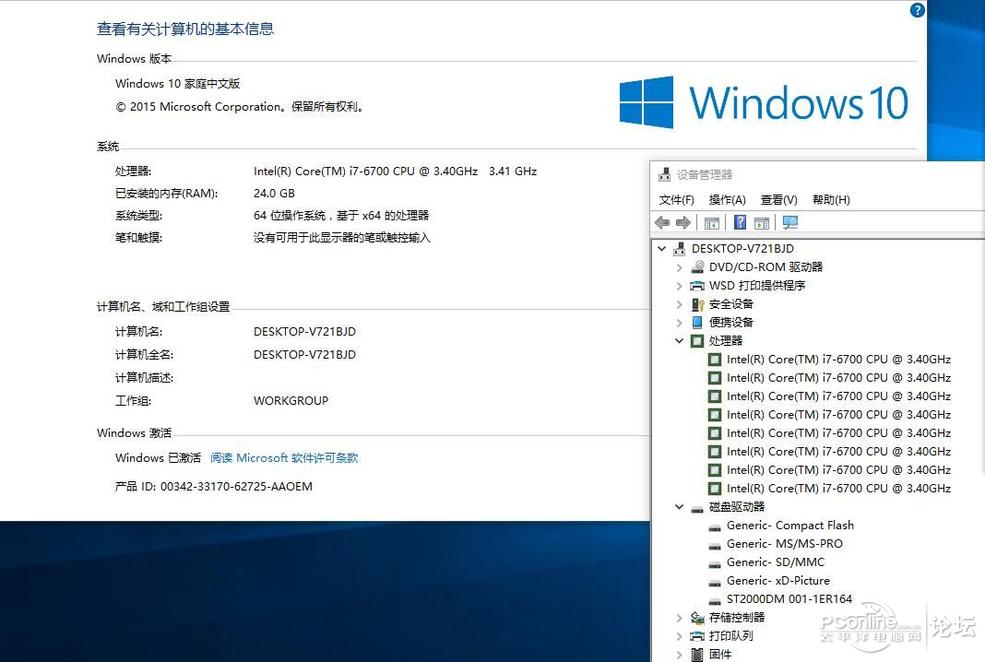Click the processor Intel(R) Core(TM) i7-6700 value in system info

395,171
